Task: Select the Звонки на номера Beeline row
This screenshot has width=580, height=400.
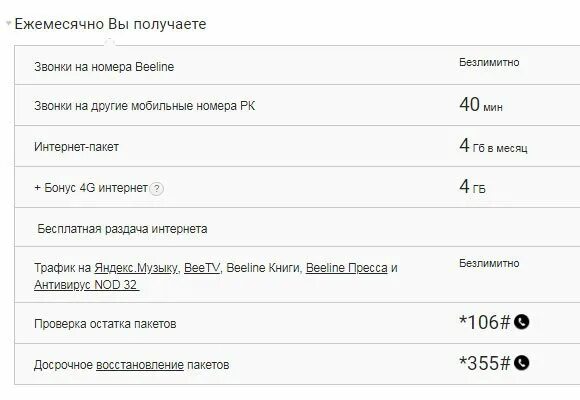Action: pos(297,65)
